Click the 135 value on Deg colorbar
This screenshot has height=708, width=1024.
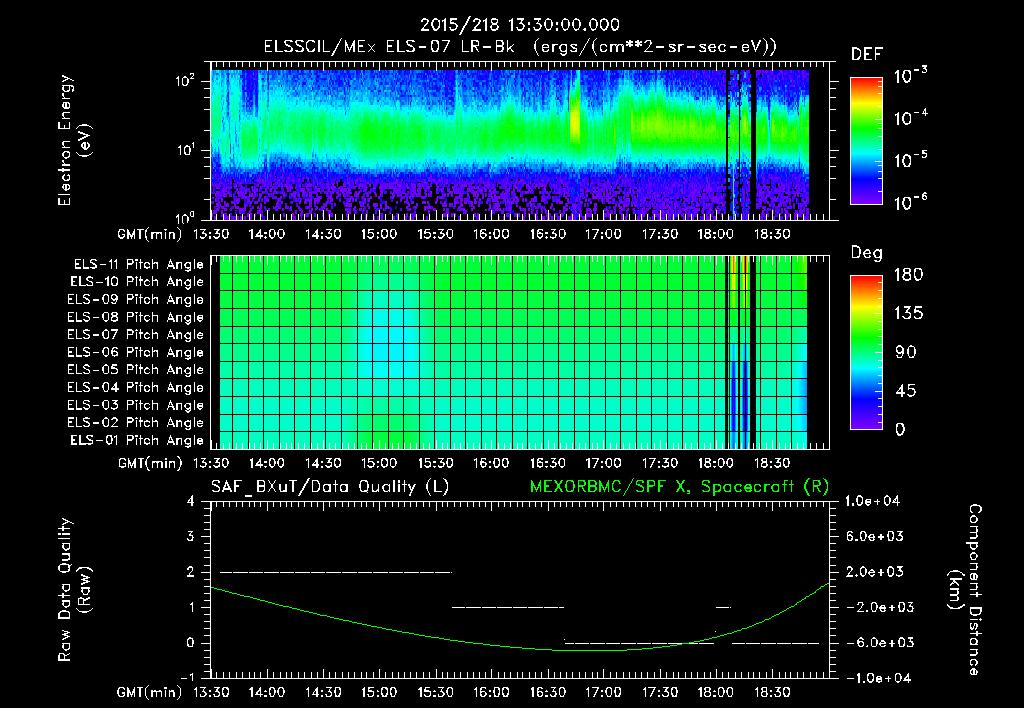[x=908, y=314]
